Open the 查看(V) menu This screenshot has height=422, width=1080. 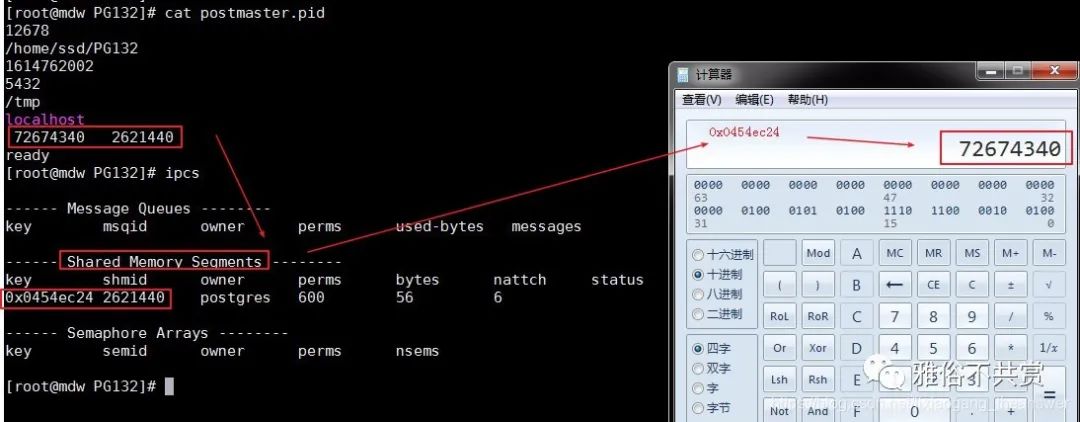[x=701, y=100]
